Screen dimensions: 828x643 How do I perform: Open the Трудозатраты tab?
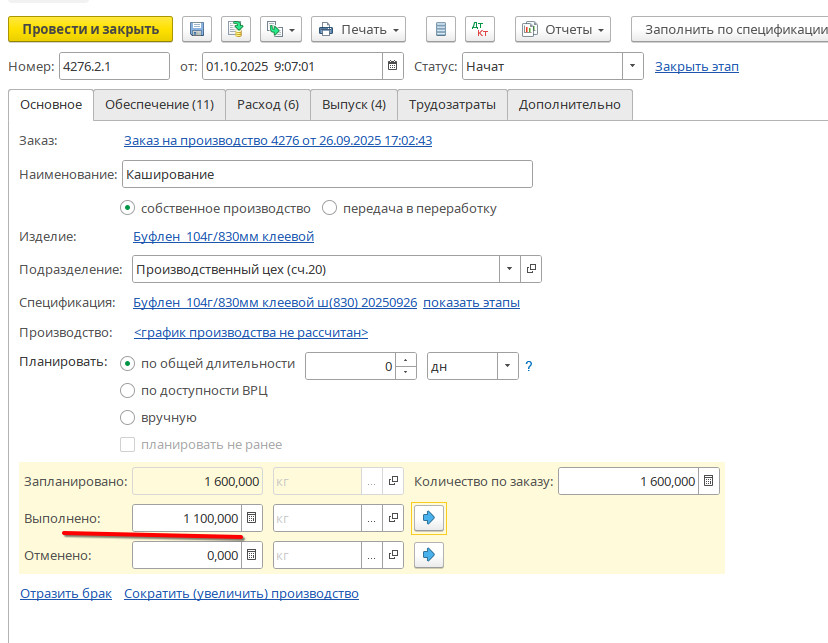(452, 105)
